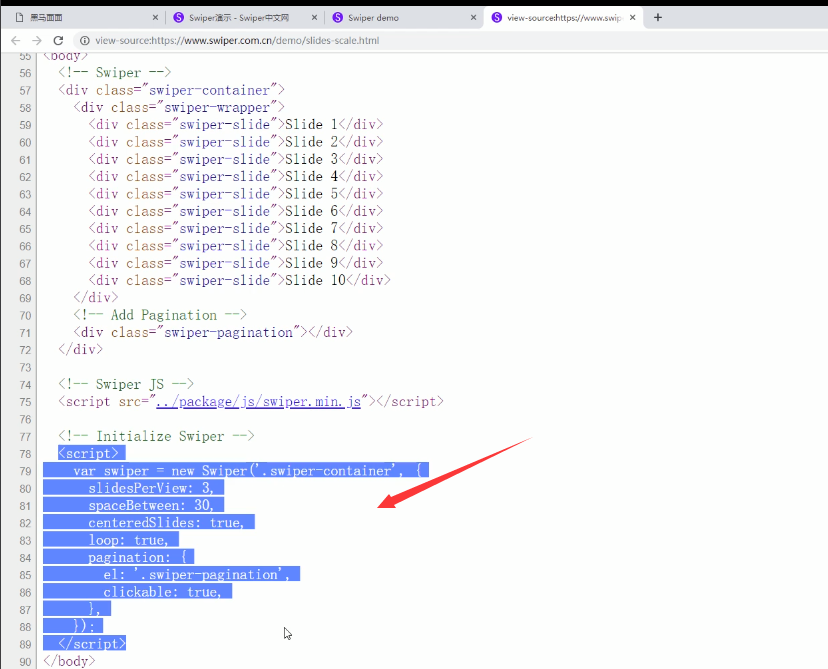Close the Swiper演示 tab
Viewport: 828px width, 669px height.
pyautogui.click(x=314, y=17)
